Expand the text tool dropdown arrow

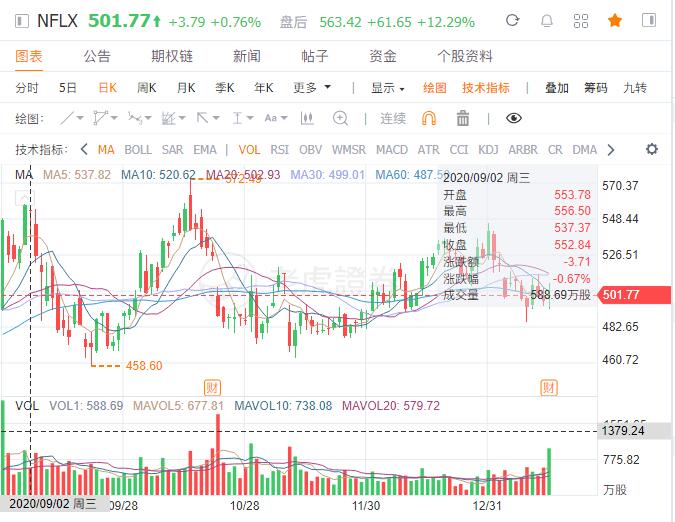click(284, 118)
